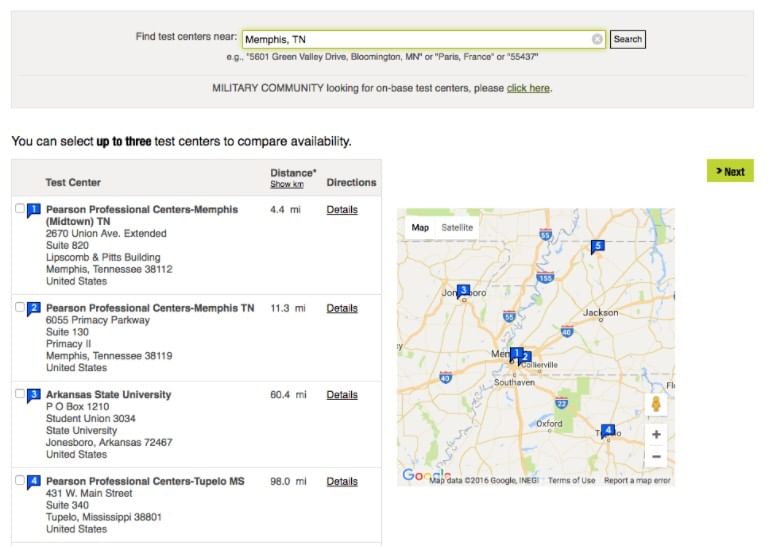Click the '98.0 mi' distance value

point(288,481)
